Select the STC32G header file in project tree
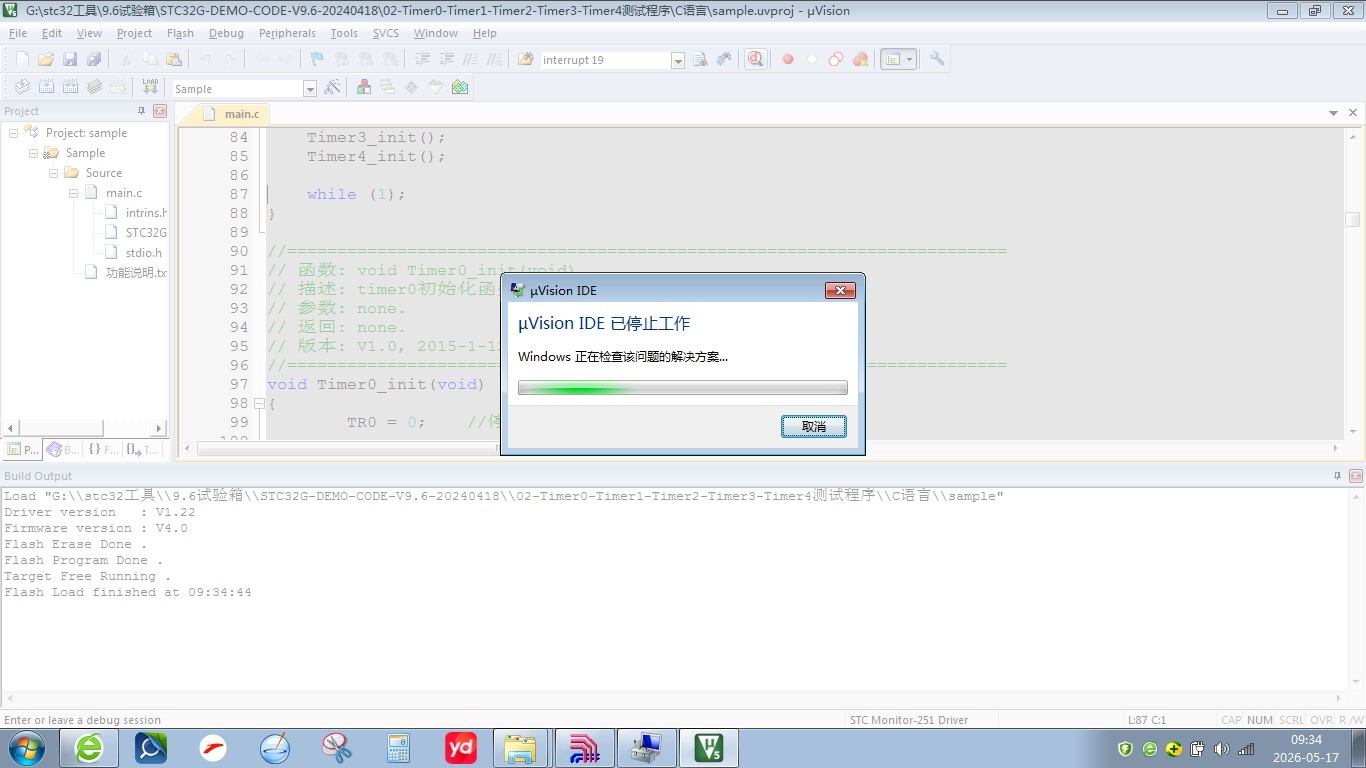The height and width of the screenshot is (768, 1366). point(146,233)
